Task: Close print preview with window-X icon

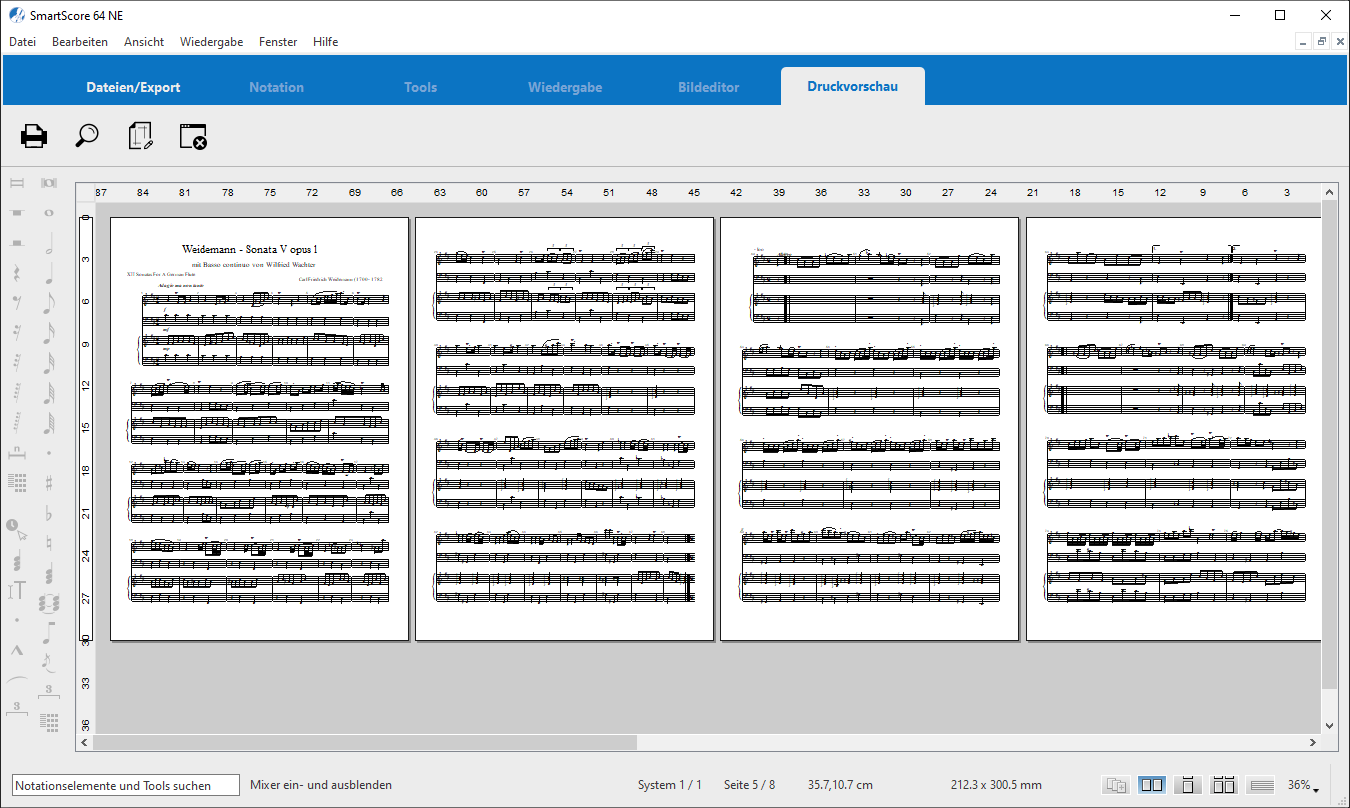Action: click(193, 136)
